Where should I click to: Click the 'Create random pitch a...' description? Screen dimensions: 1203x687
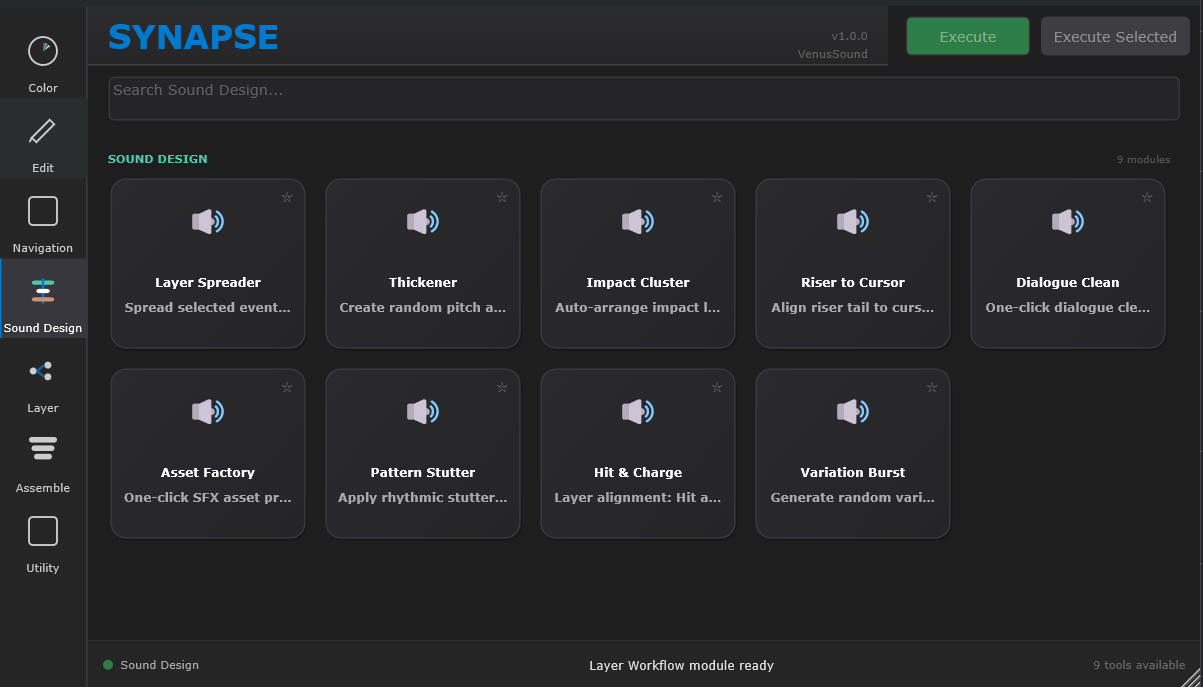[423, 308]
